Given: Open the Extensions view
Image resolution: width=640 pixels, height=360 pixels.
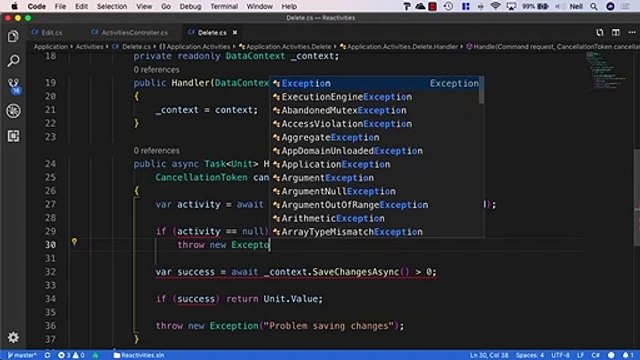Looking at the screenshot, I should (13, 136).
